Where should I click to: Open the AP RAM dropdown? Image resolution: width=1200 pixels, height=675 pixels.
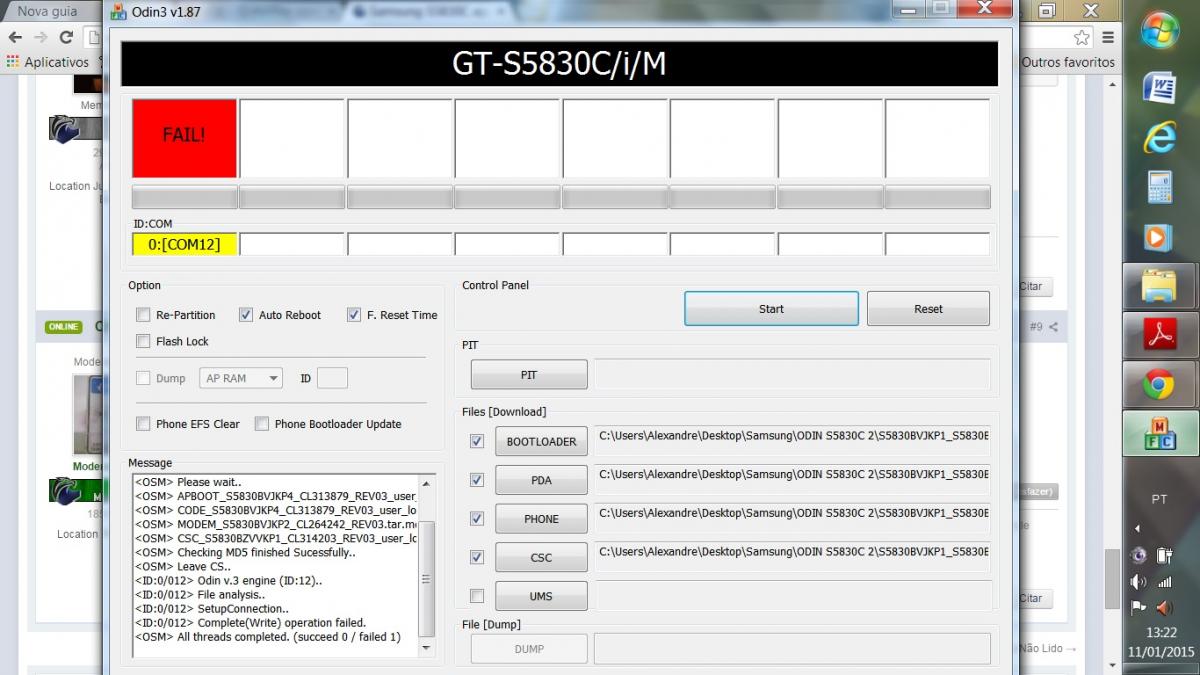coord(241,378)
